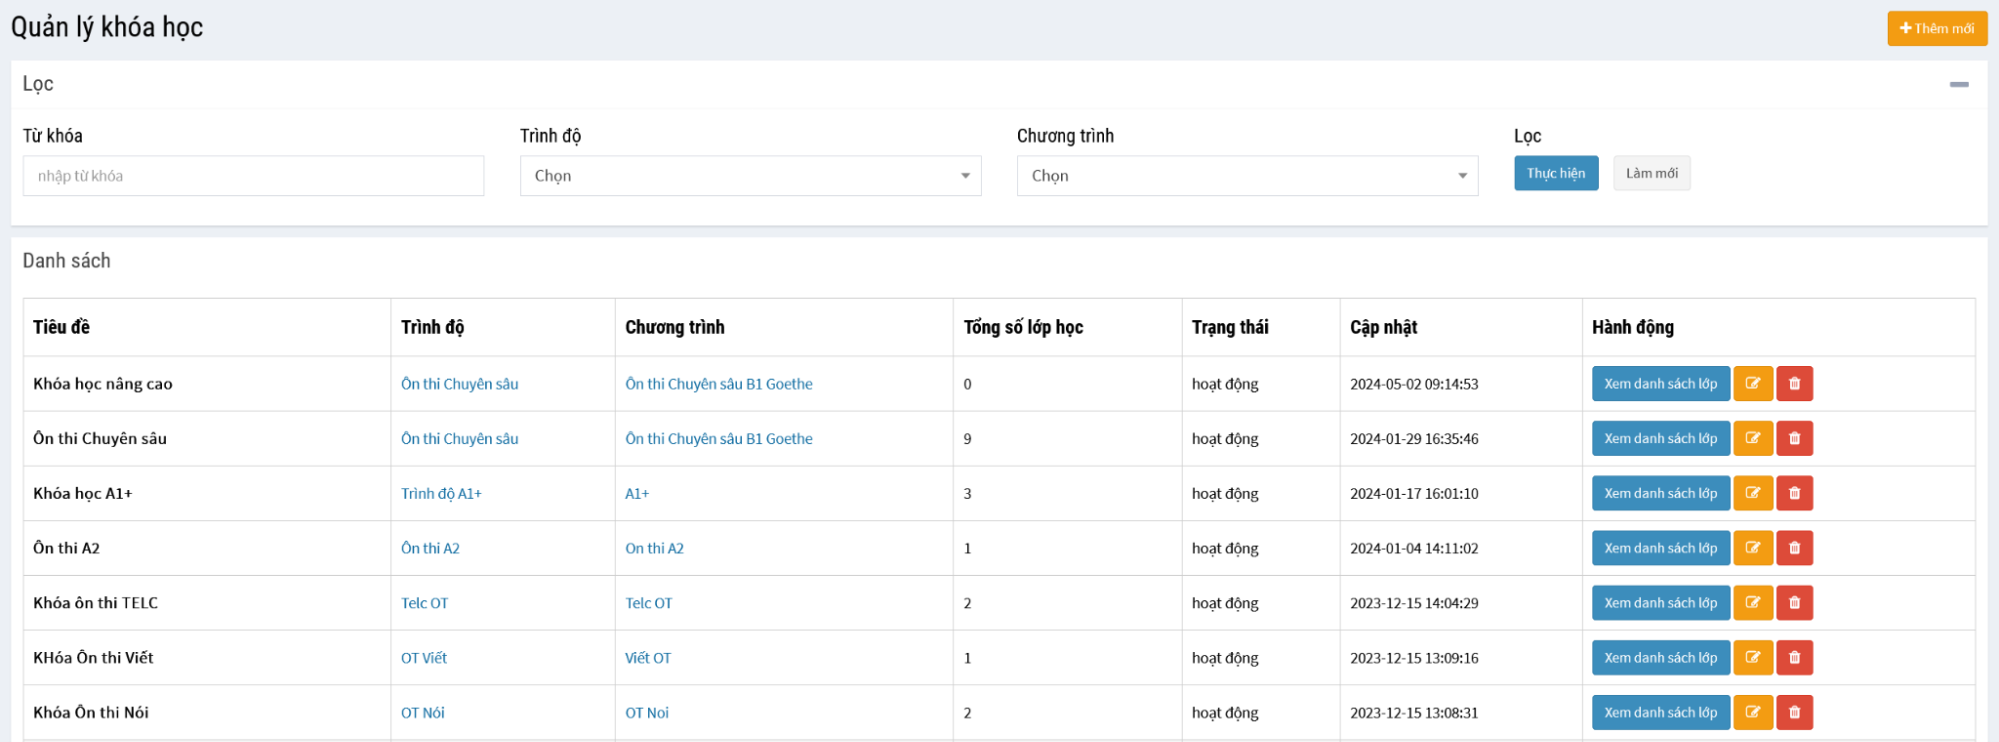The image size is (1999, 742).
Task: Xem danh sách lớp for Ôn thi A2
Action: [1660, 549]
